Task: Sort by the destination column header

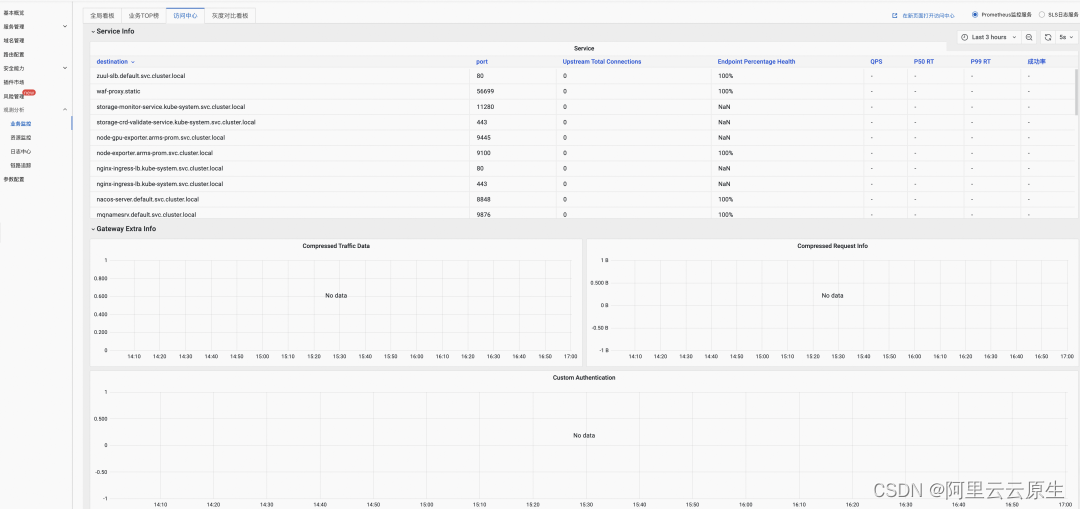Action: click(116, 61)
